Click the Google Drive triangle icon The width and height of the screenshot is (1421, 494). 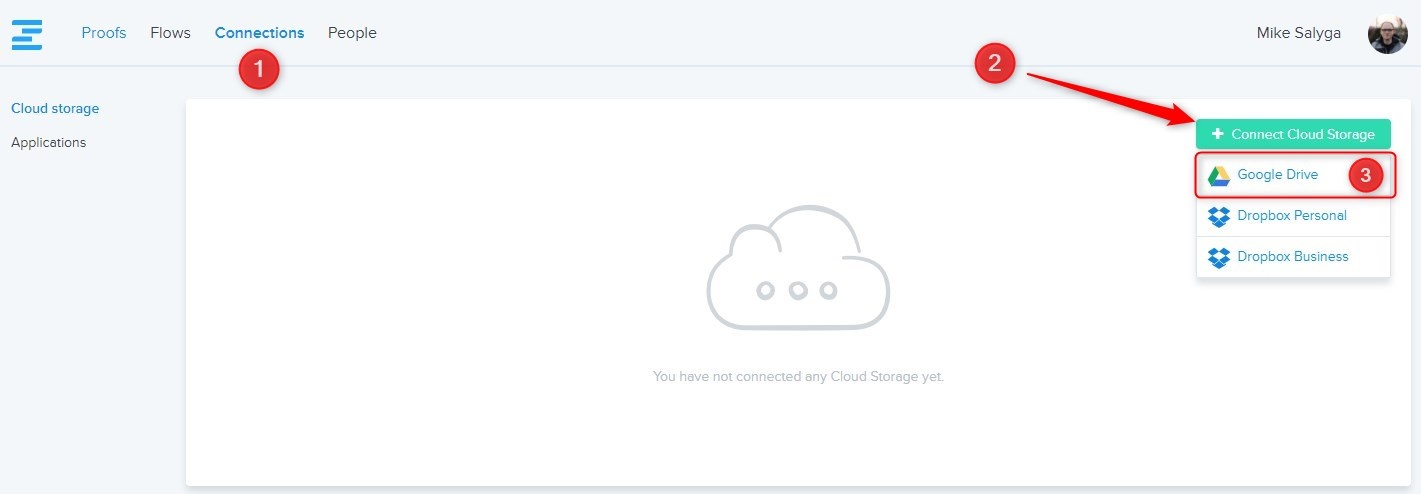point(1218,176)
